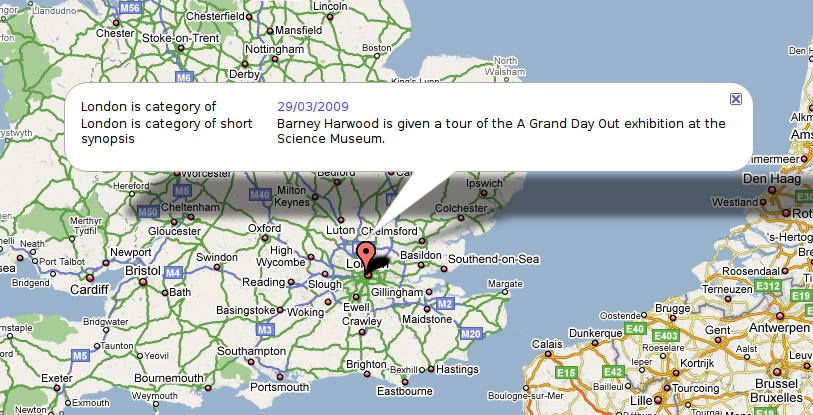
Task: Click the Boulogne-sur-Mer map label
Action: click(526, 396)
